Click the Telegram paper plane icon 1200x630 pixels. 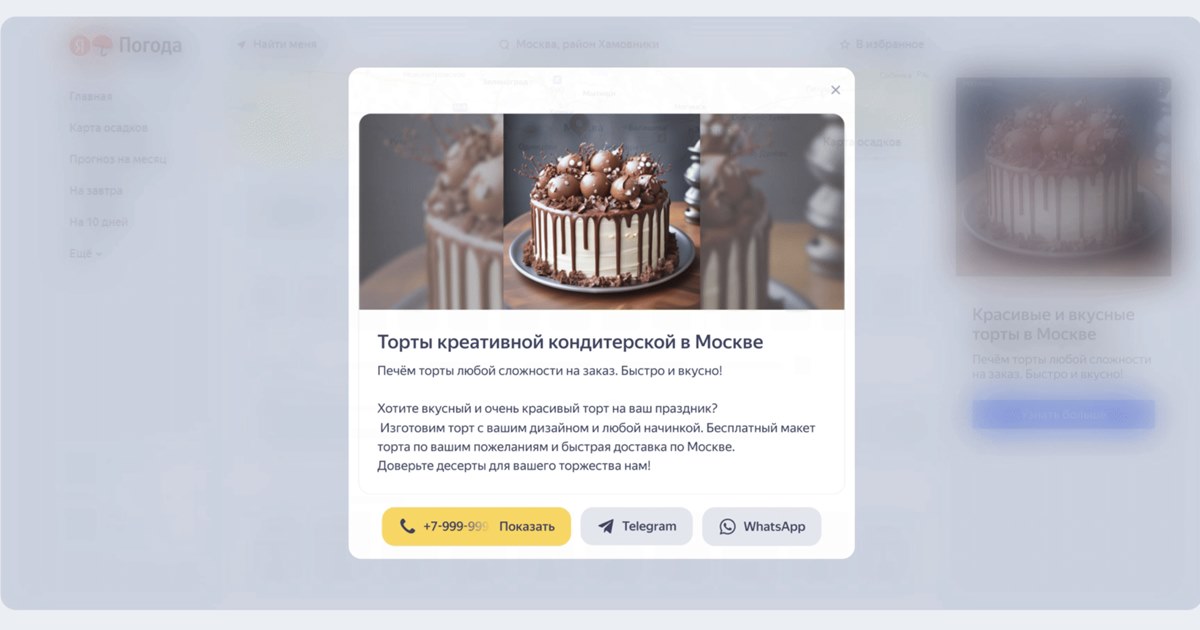(606, 526)
